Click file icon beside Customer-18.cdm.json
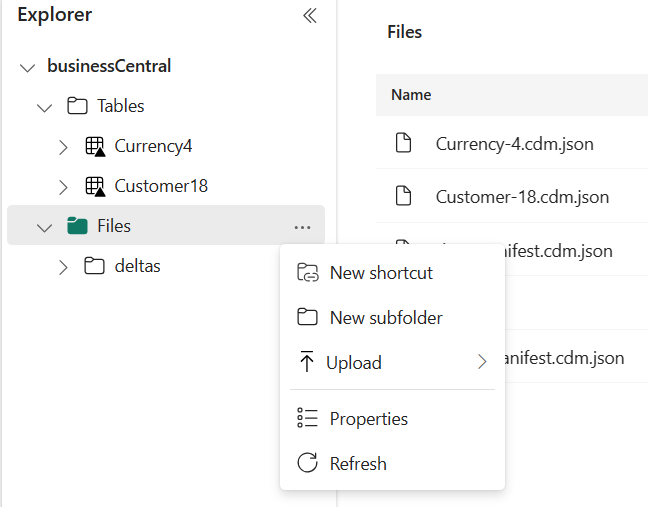This screenshot has height=507, width=648. (403, 195)
